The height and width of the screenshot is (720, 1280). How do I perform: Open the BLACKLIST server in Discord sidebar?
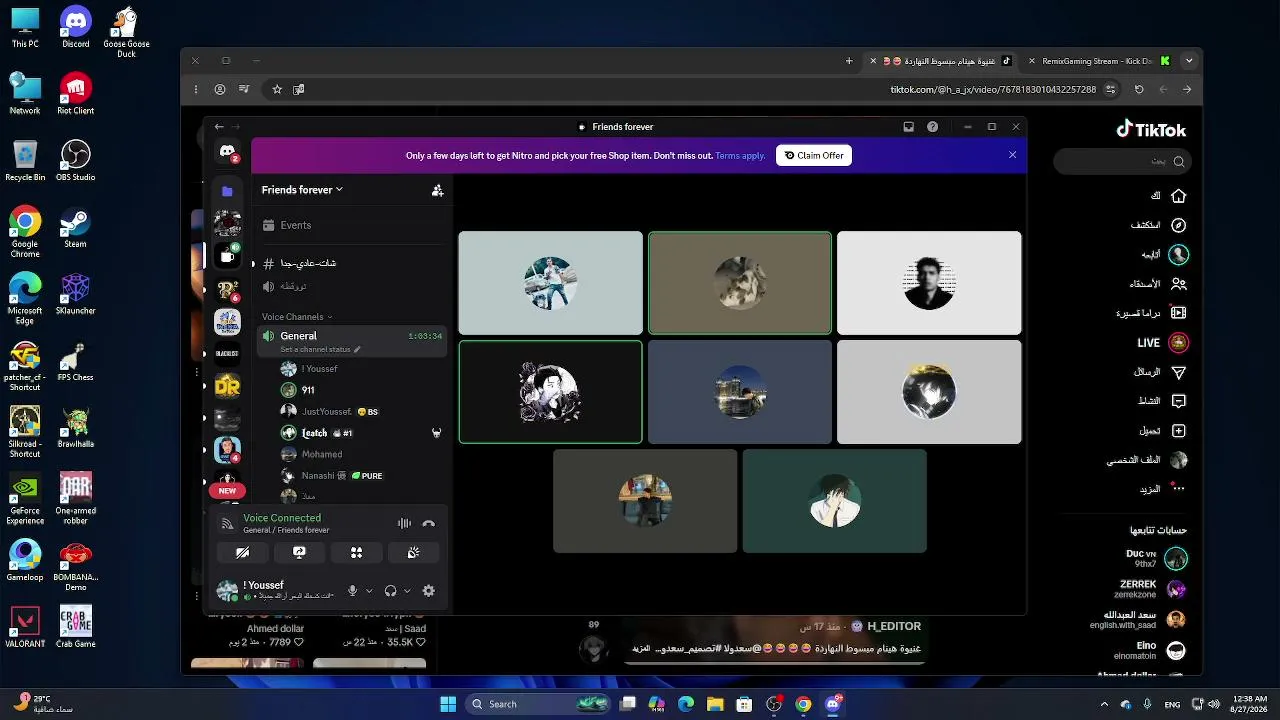227,353
